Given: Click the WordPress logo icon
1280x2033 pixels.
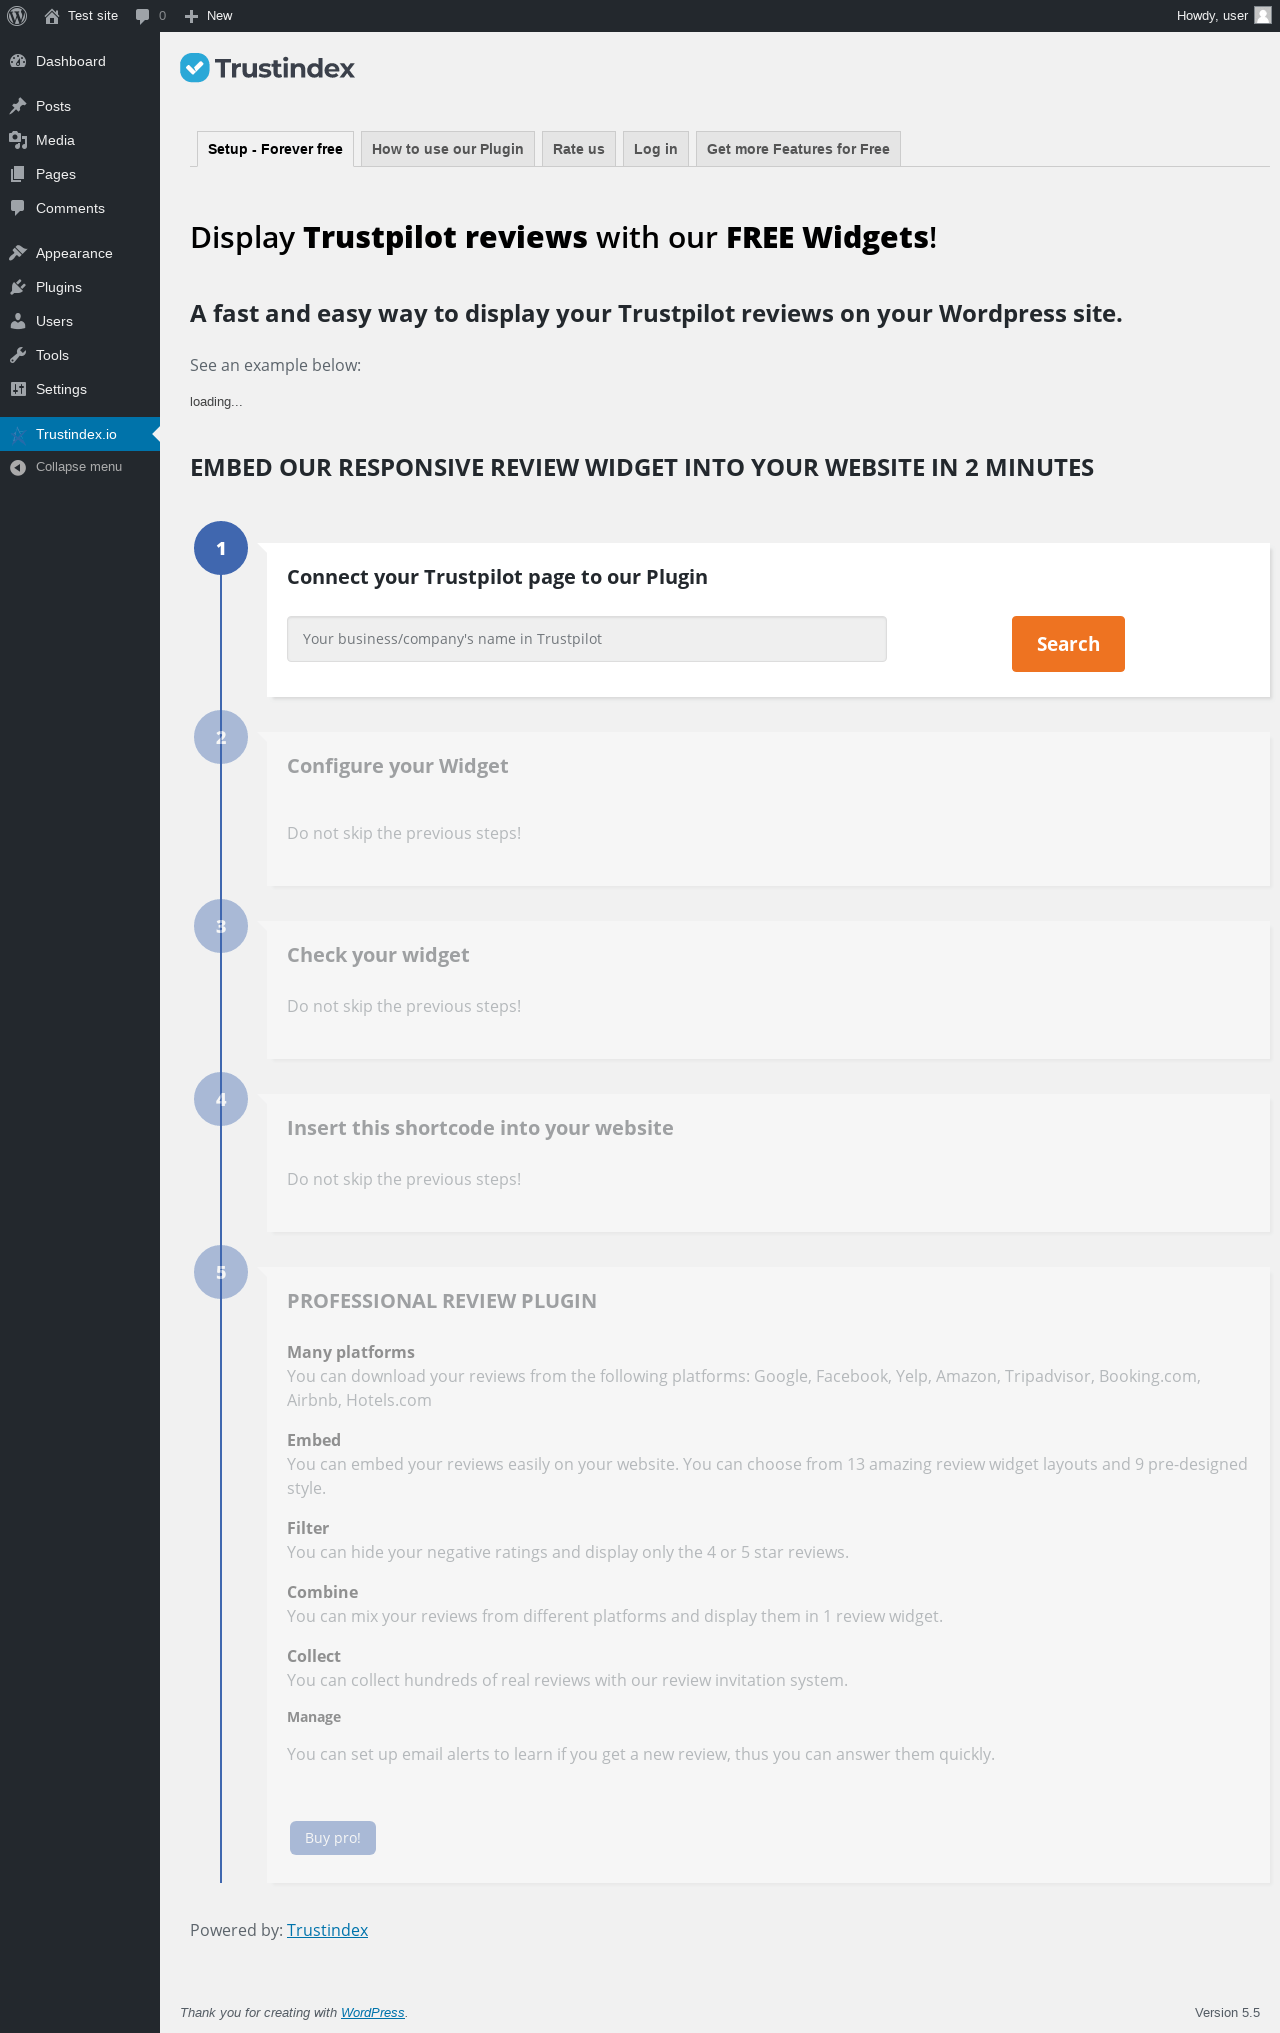Looking at the screenshot, I should click(17, 16).
